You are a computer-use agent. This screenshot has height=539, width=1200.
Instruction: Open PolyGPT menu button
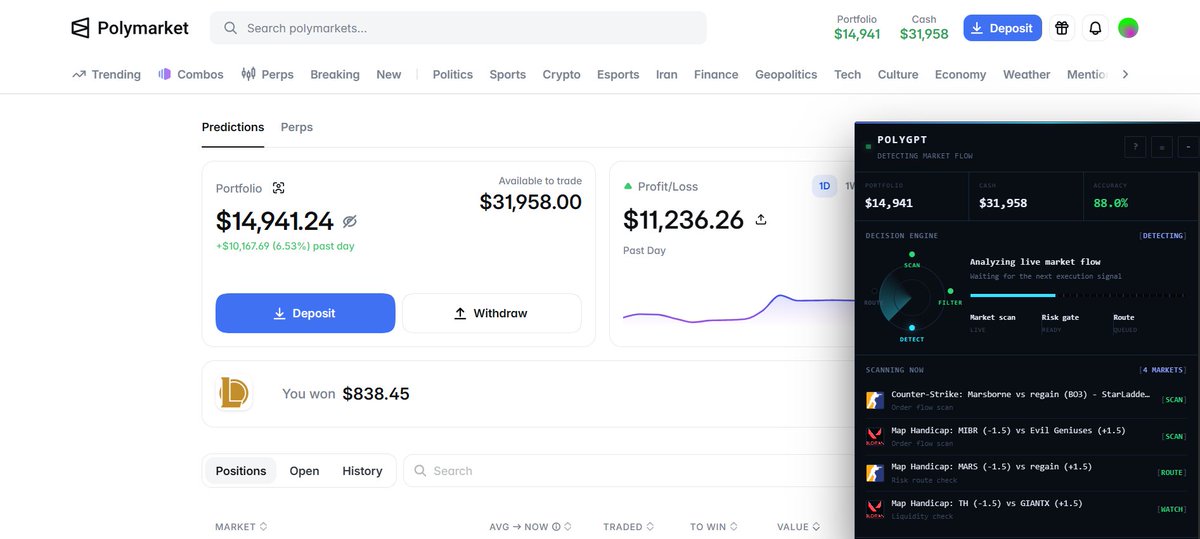pos(1161,147)
